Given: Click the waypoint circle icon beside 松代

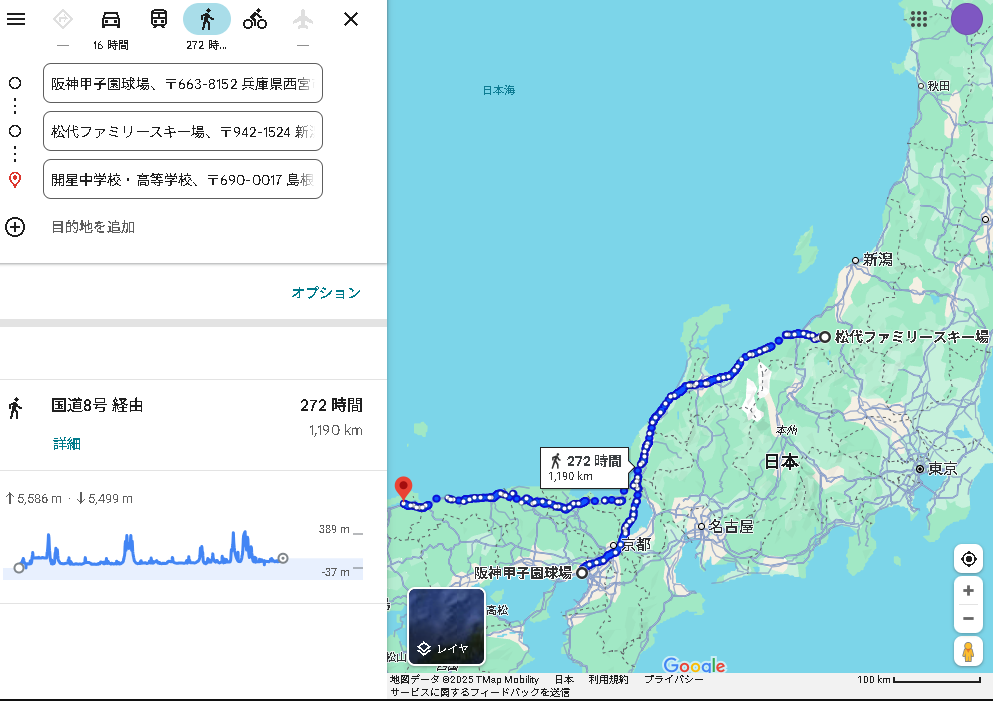Looking at the screenshot, I should tap(15, 131).
